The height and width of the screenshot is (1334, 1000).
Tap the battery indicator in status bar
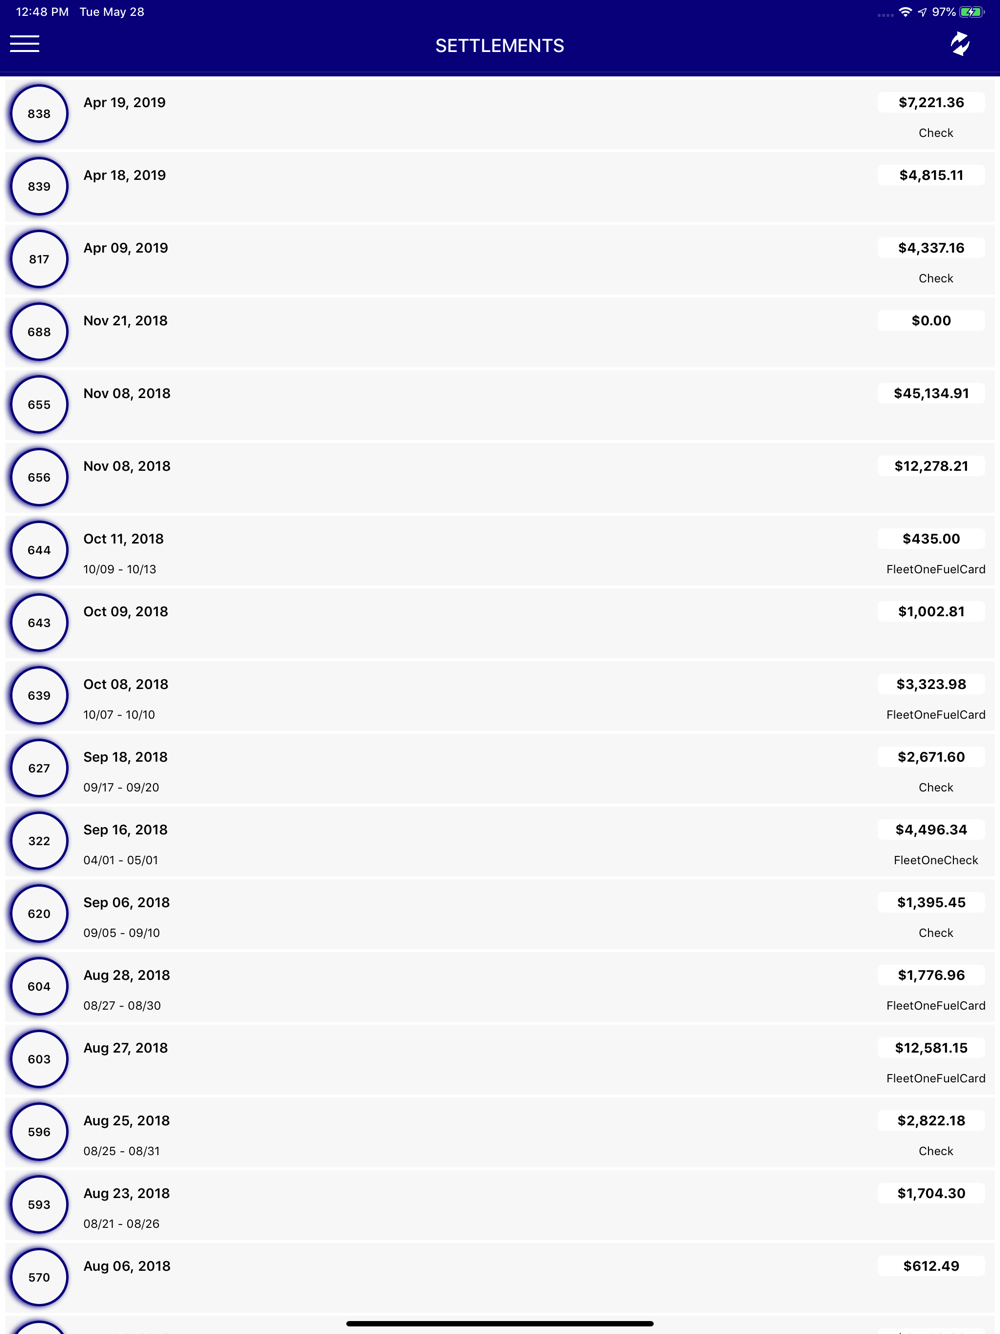coord(971,12)
